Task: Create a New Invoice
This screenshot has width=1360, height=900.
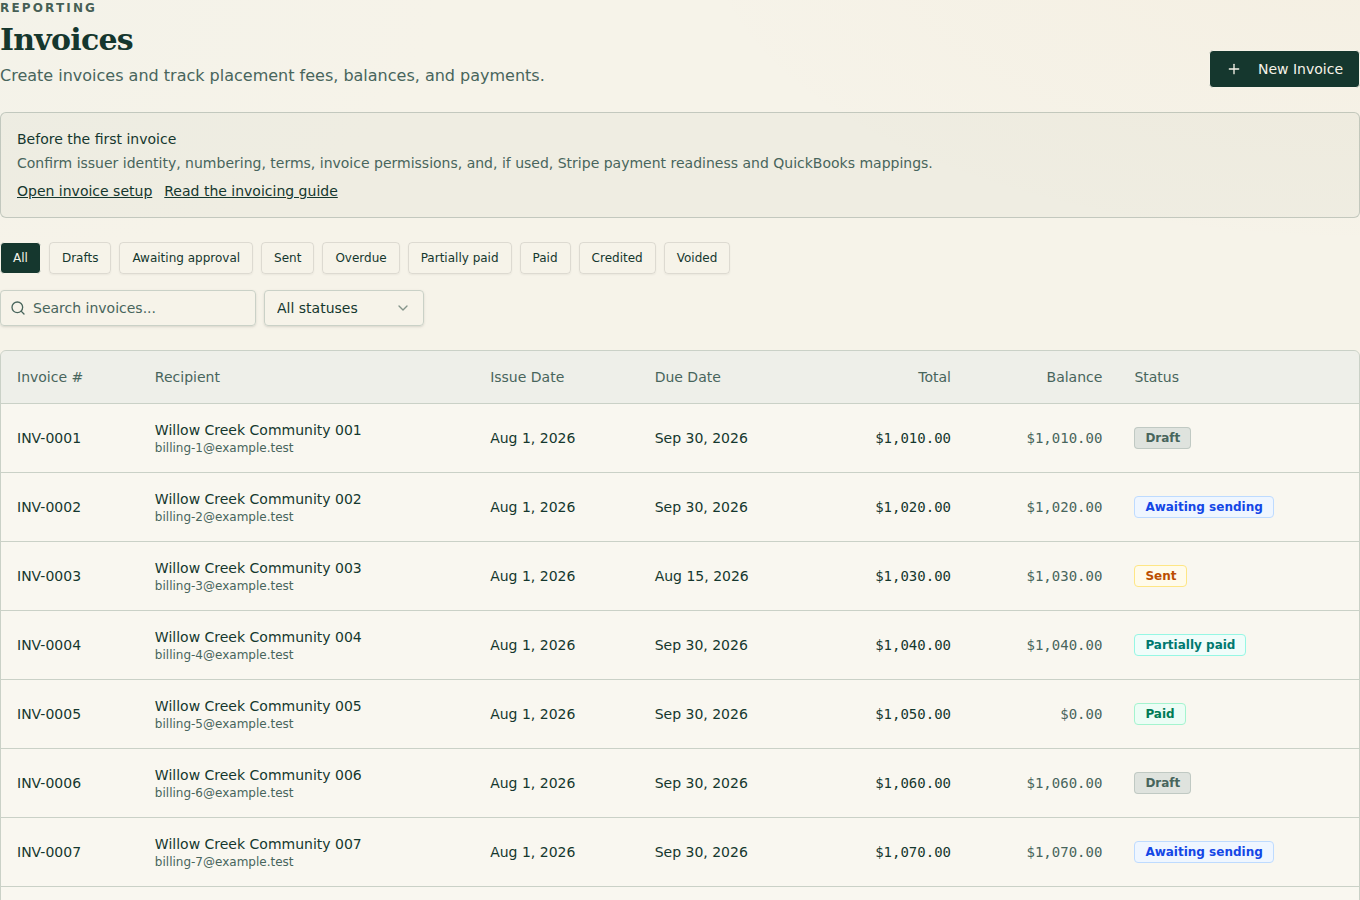Action: tap(1284, 69)
